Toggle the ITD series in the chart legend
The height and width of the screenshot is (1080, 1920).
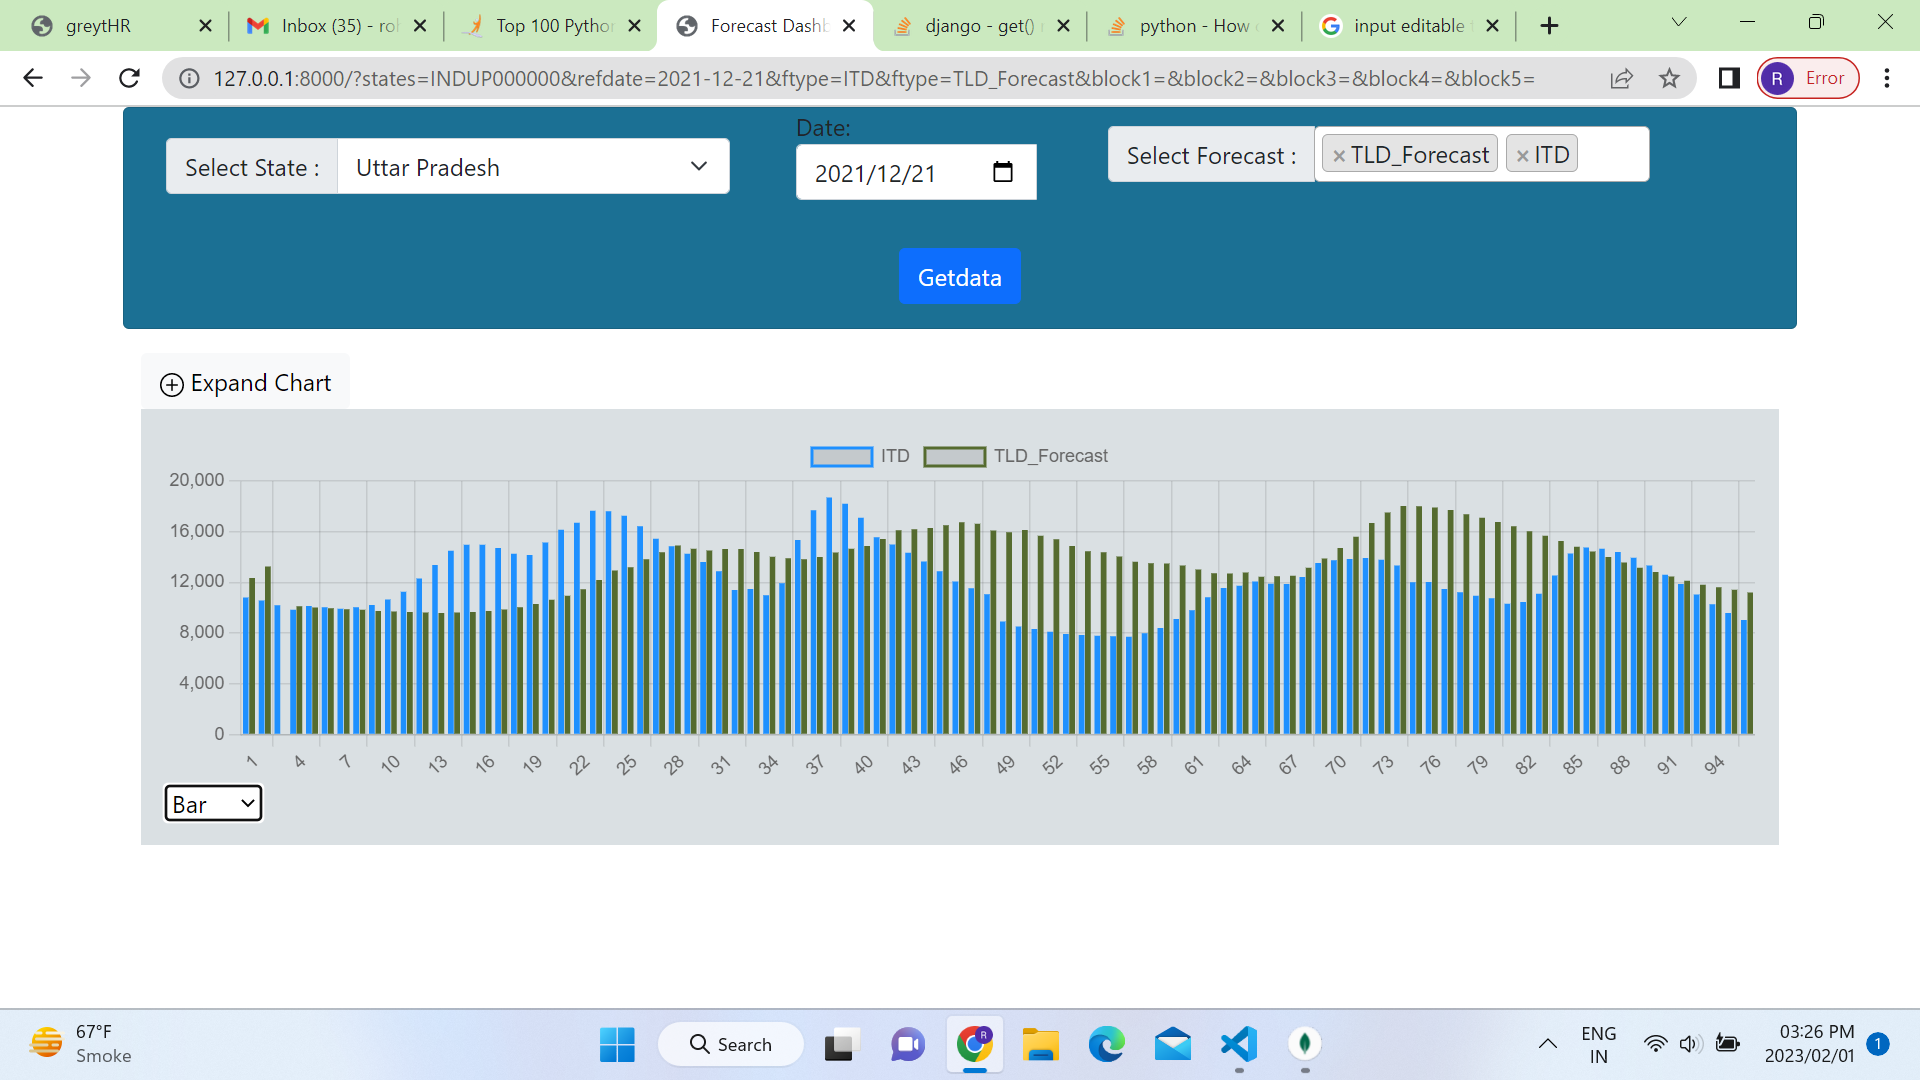tap(860, 456)
